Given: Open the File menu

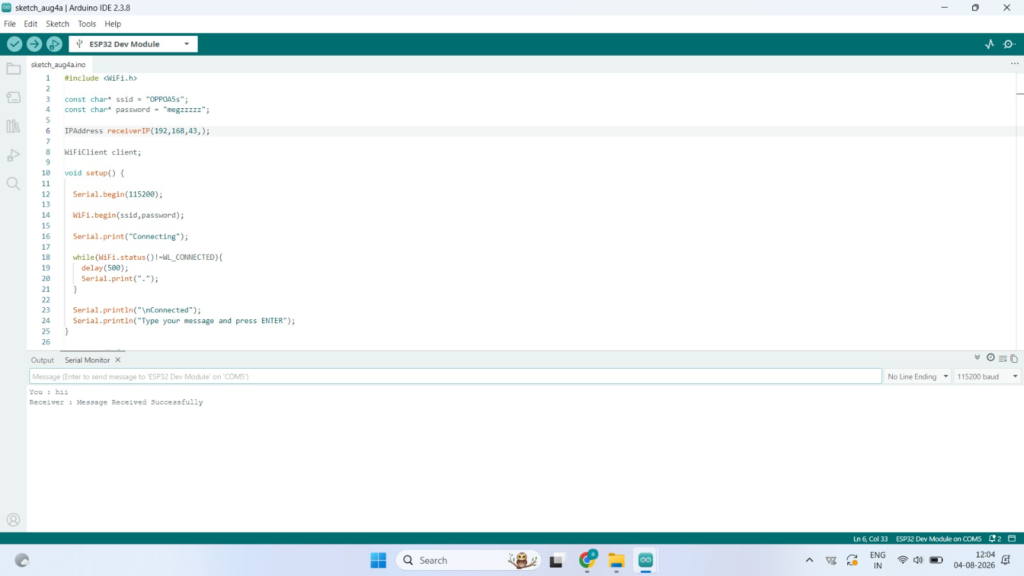Looking at the screenshot, I should click(10, 24).
